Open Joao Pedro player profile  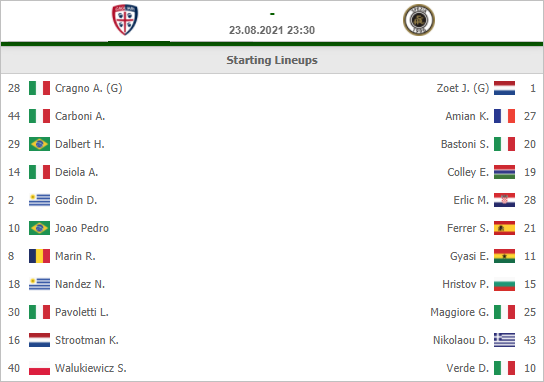point(82,228)
